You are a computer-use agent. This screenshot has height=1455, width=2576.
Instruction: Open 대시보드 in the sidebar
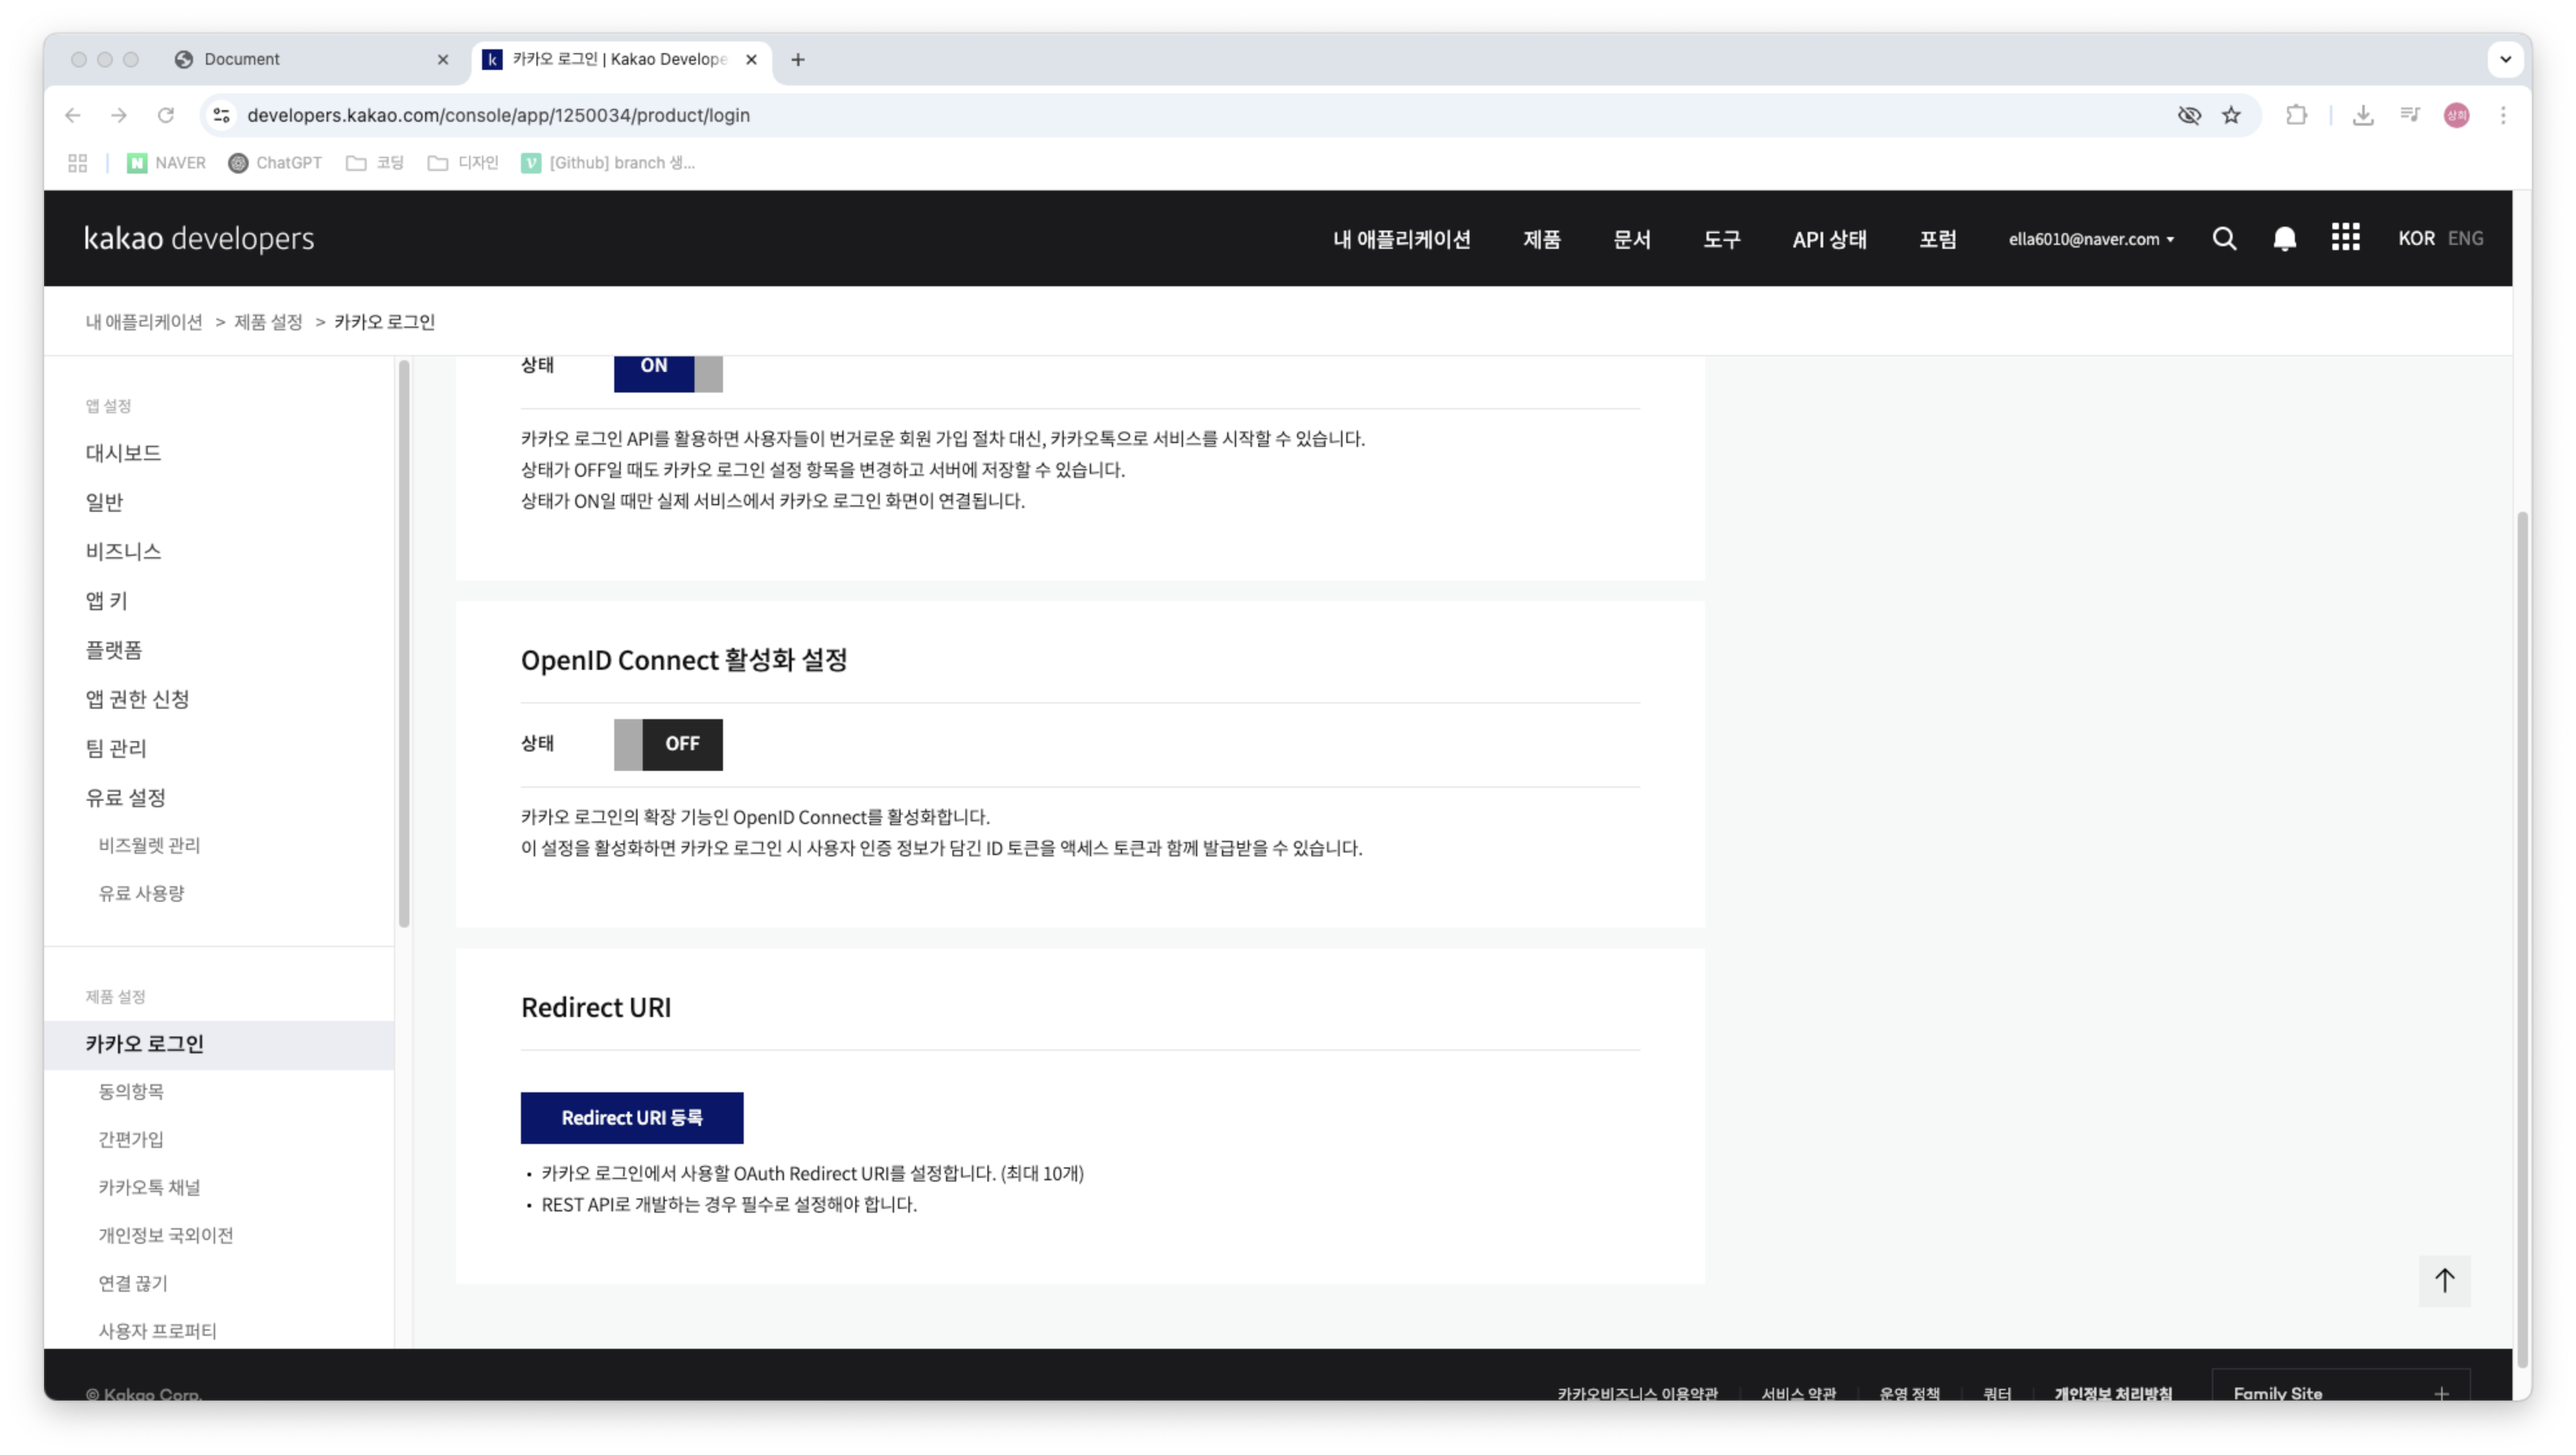(x=123, y=453)
